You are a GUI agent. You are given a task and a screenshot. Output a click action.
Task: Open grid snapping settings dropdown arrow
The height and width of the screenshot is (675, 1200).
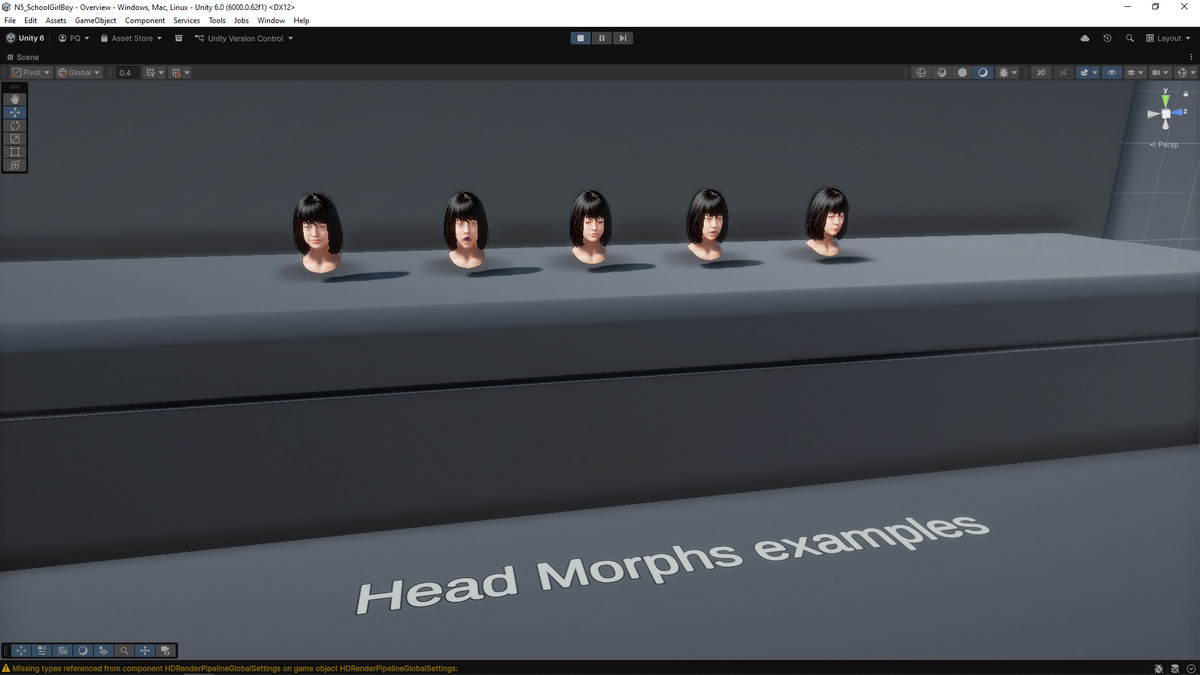pyautogui.click(x=161, y=72)
